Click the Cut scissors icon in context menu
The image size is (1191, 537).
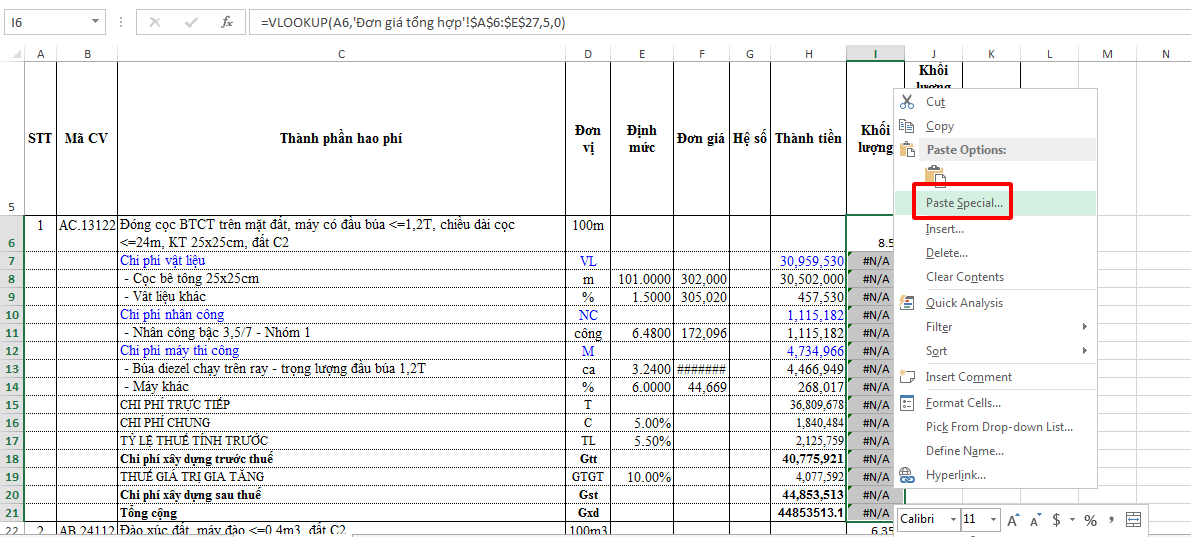tap(907, 102)
